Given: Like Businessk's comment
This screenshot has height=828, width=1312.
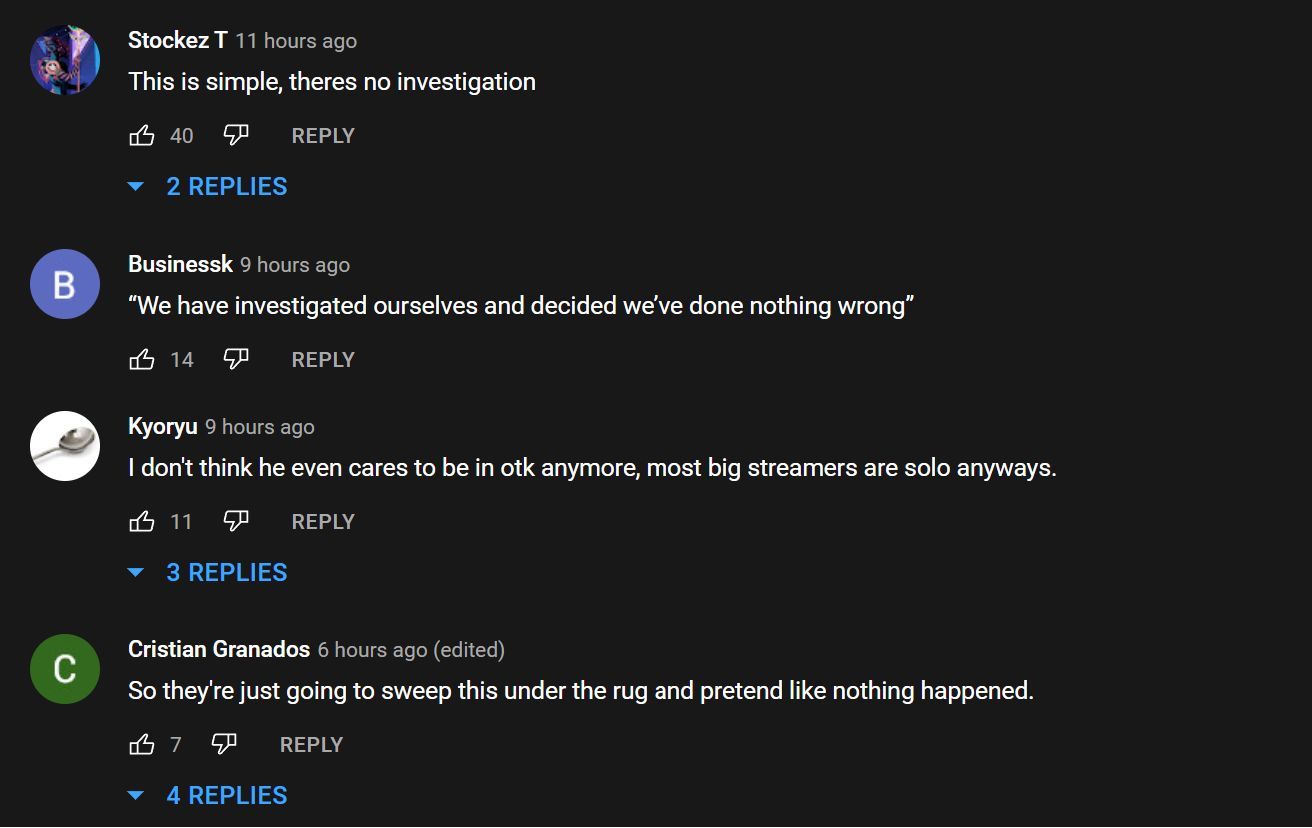Looking at the screenshot, I should point(142,359).
